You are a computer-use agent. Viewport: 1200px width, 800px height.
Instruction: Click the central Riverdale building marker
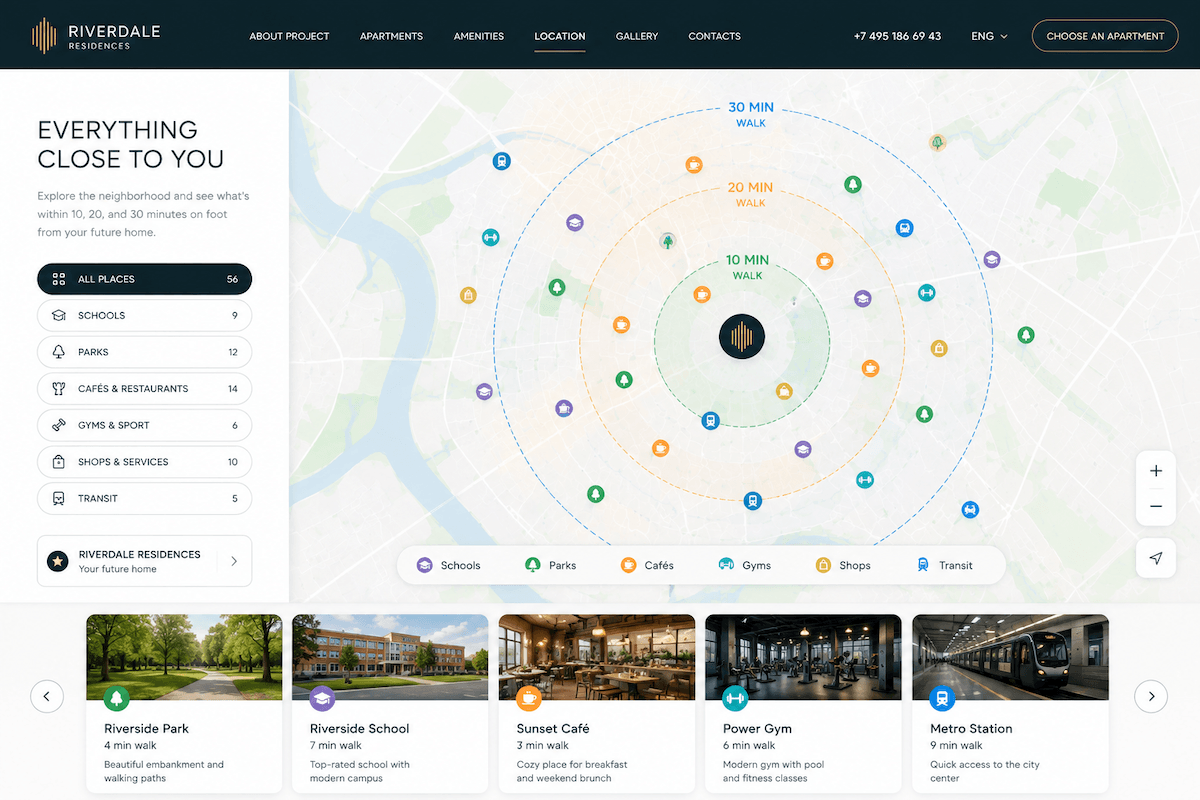click(742, 336)
